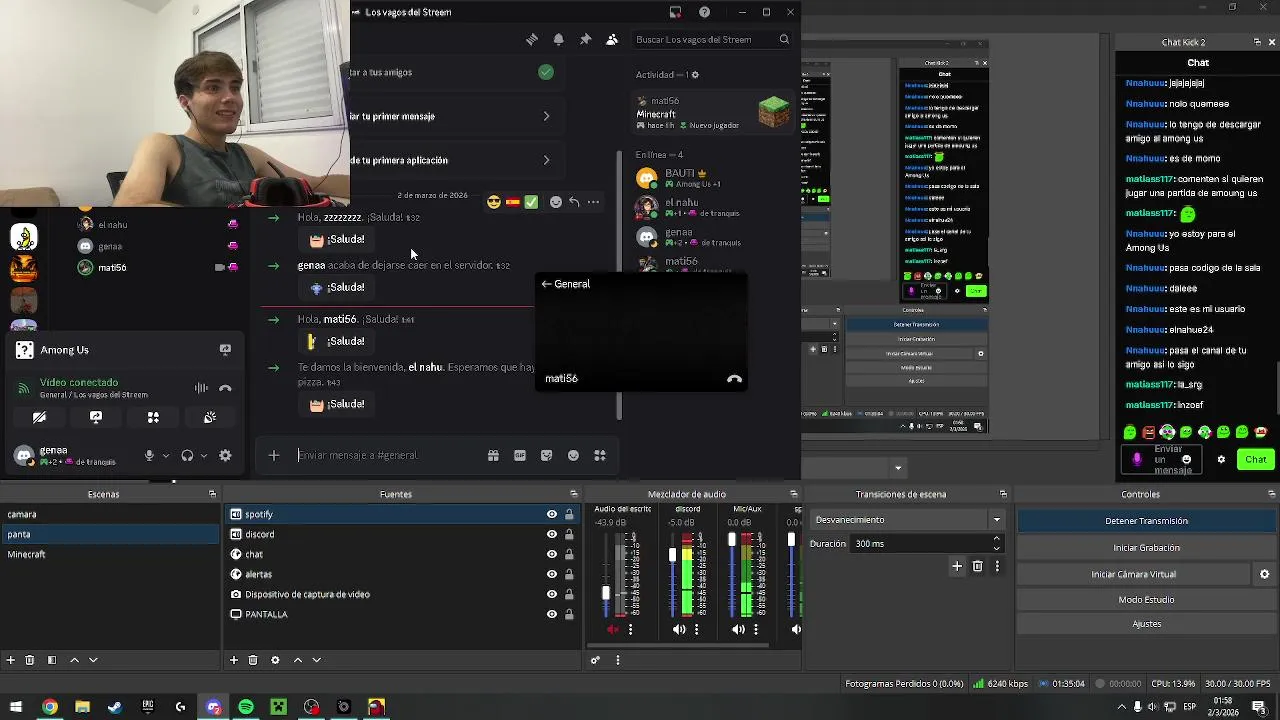This screenshot has height=720, width=1280.
Task: React with sunglasses emoji on message
Action: click(x=494, y=202)
